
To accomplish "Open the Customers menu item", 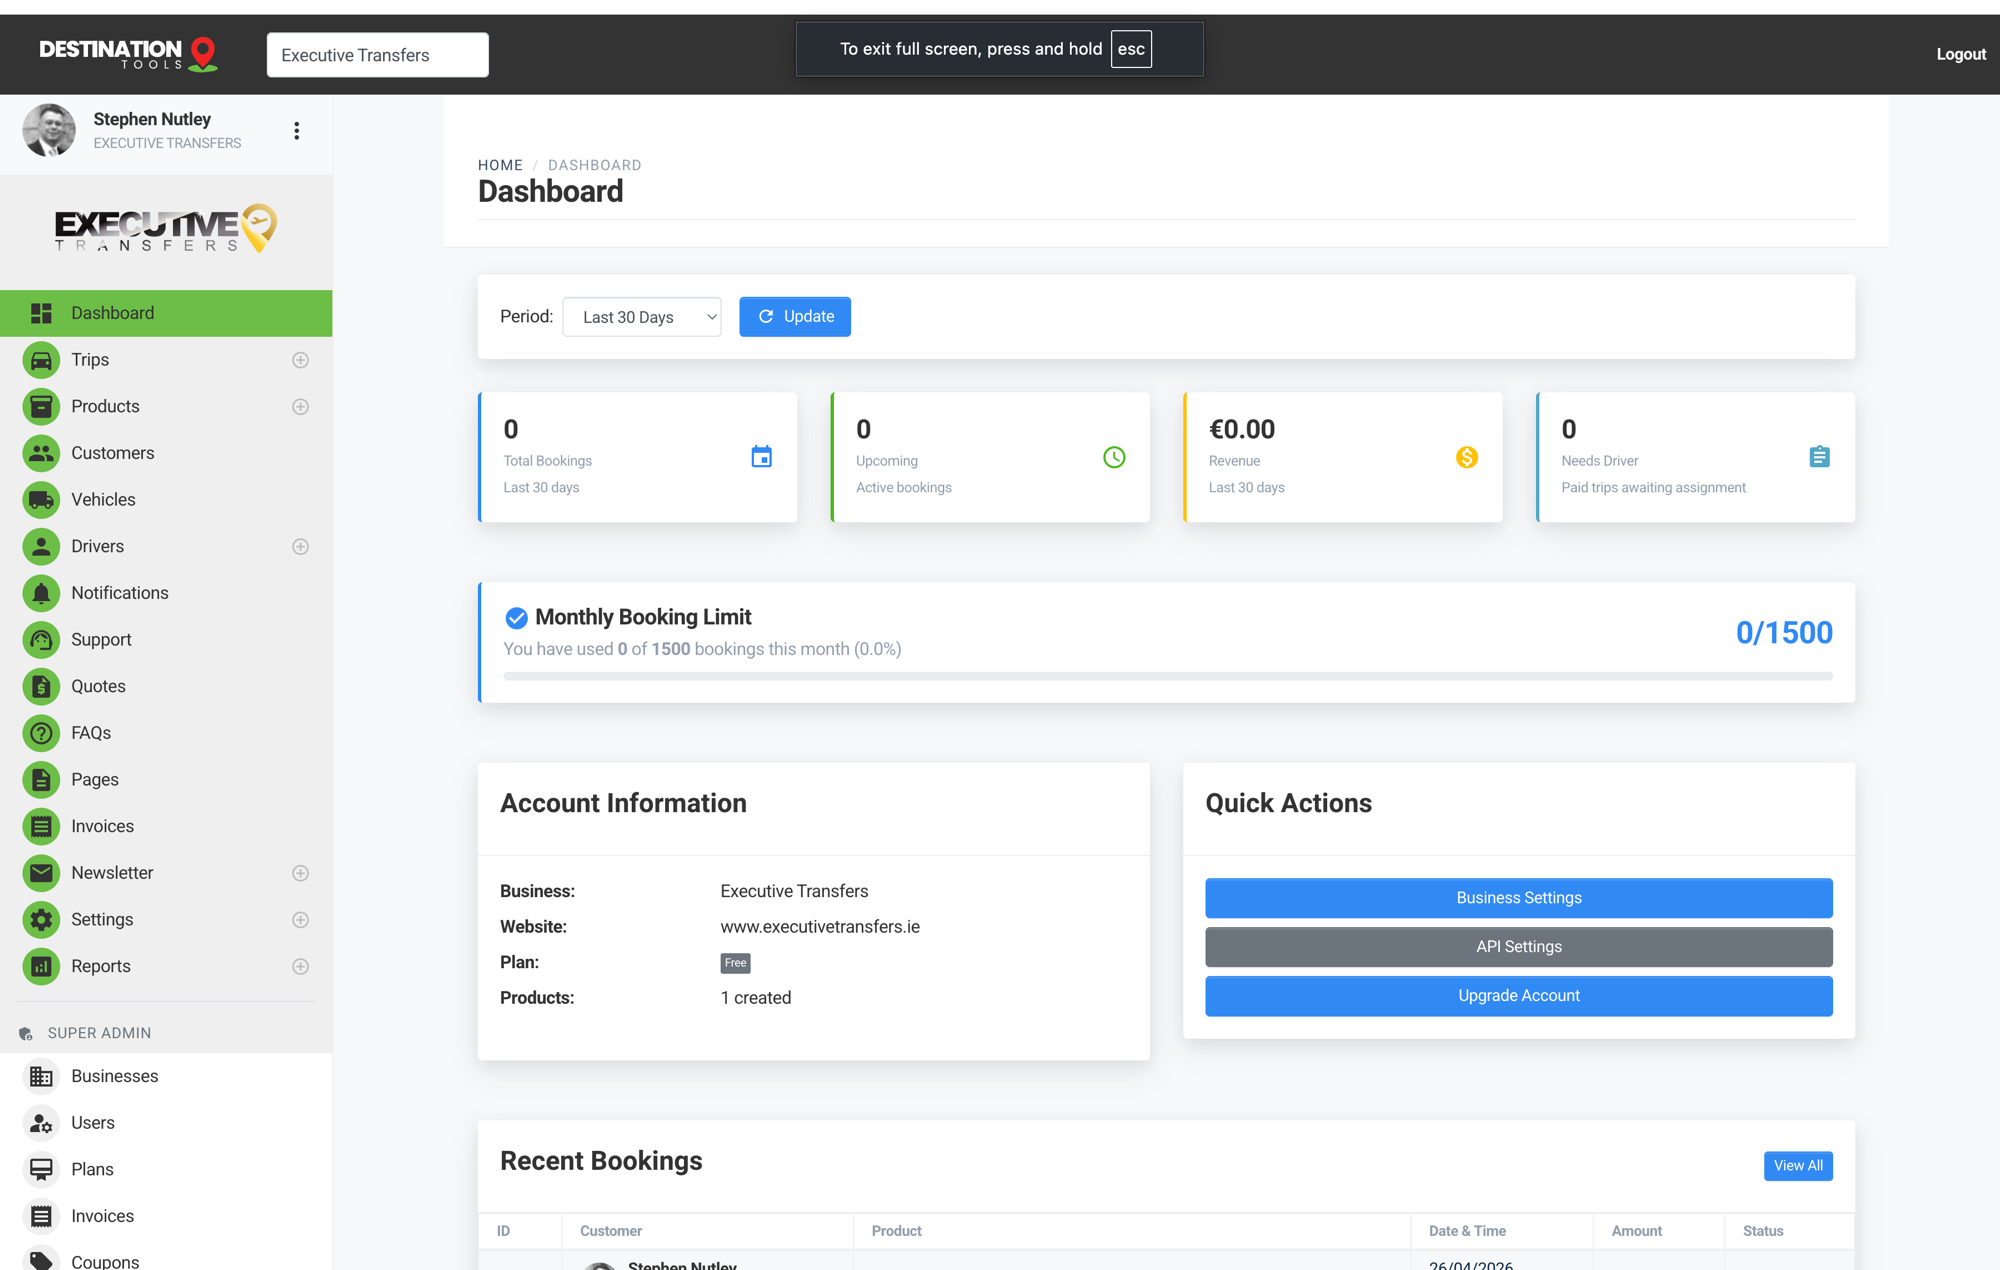I will click(x=166, y=453).
